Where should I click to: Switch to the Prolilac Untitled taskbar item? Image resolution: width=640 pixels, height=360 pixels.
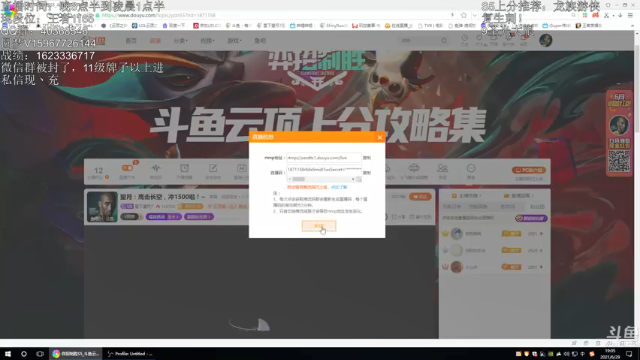click(130, 354)
